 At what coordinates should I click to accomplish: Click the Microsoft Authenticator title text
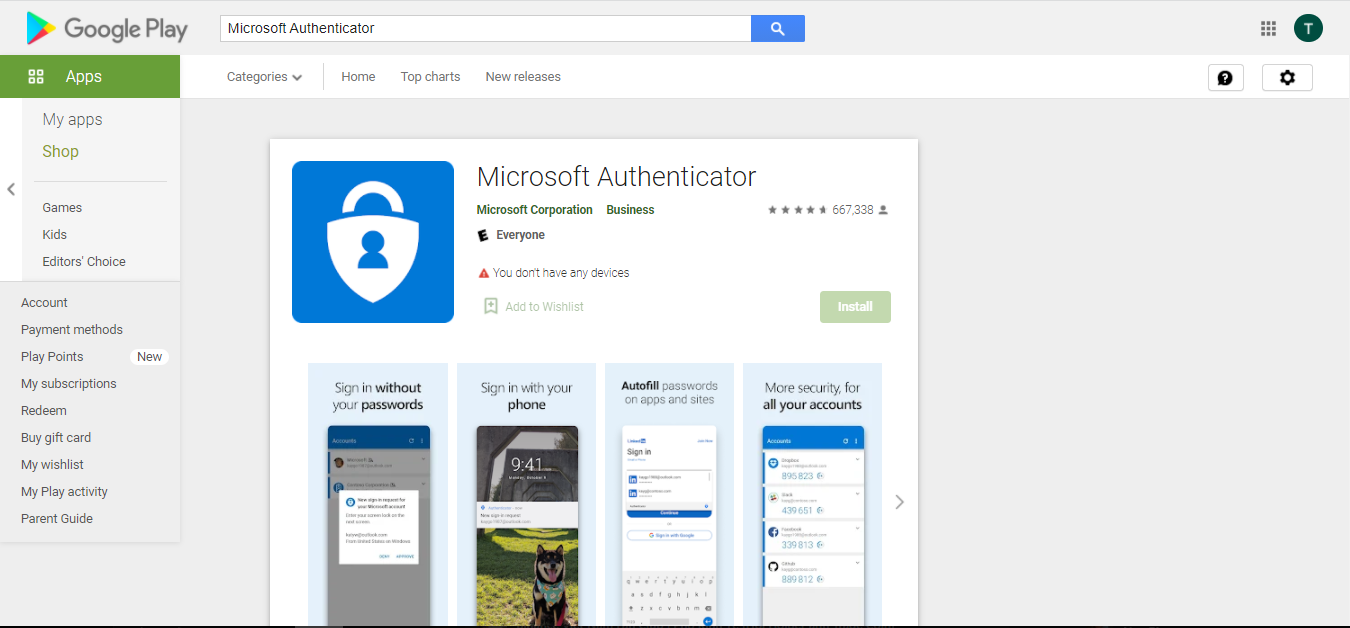tap(616, 177)
